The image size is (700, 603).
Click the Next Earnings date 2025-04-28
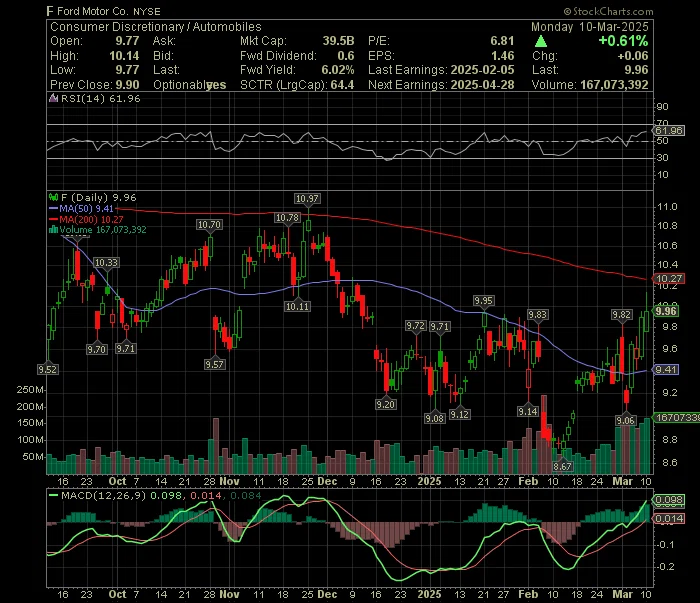pyautogui.click(x=482, y=85)
